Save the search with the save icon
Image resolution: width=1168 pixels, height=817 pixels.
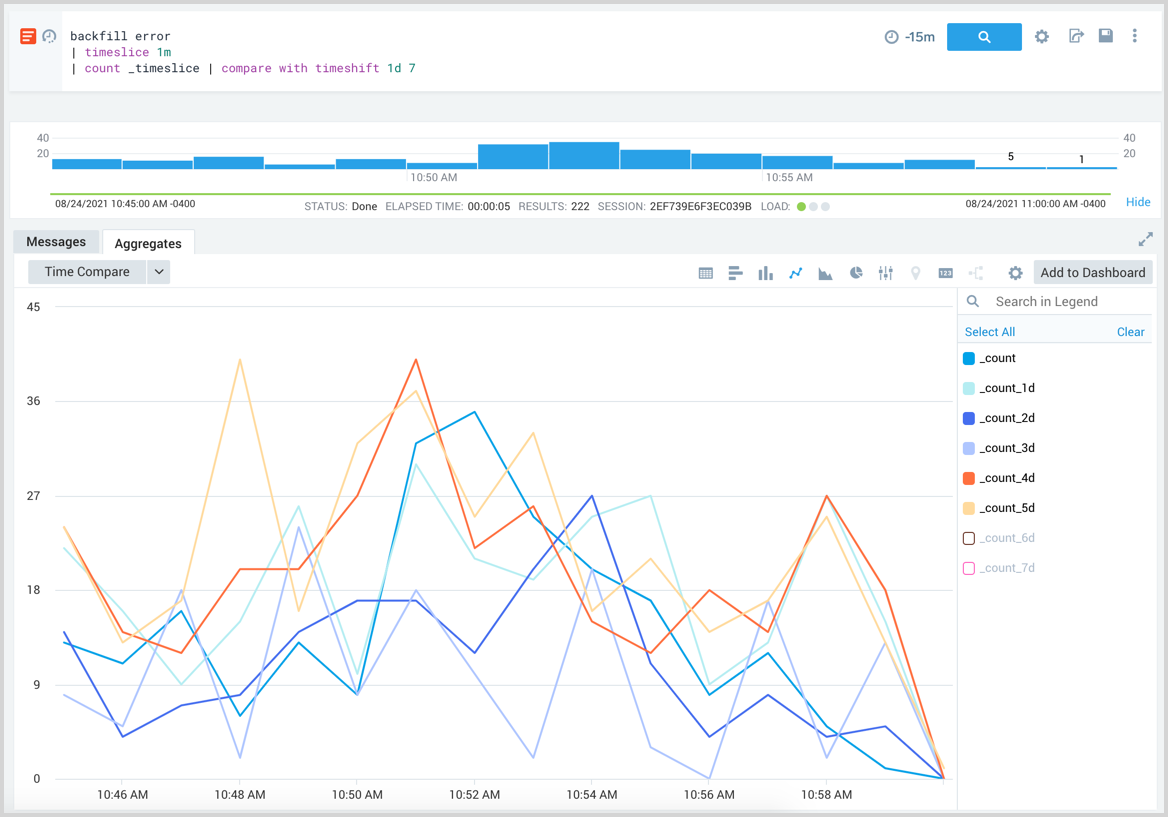pyautogui.click(x=1105, y=35)
